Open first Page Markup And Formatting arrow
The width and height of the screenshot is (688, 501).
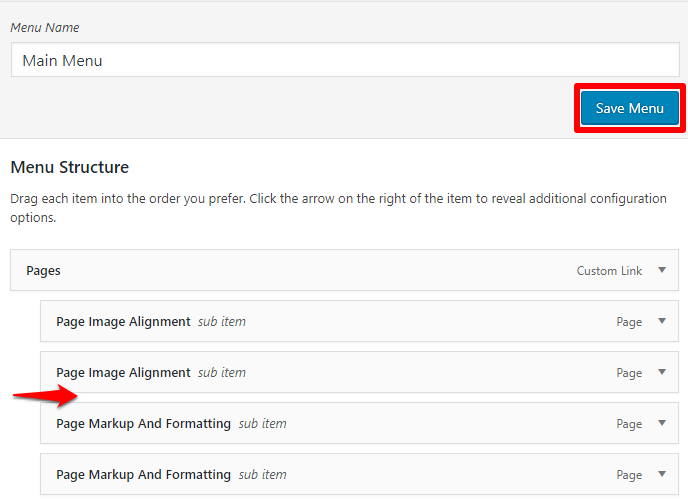[x=662, y=423]
